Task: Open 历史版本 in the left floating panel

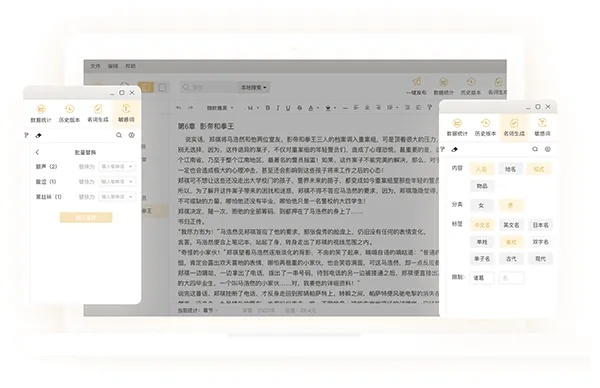Action: (69, 113)
